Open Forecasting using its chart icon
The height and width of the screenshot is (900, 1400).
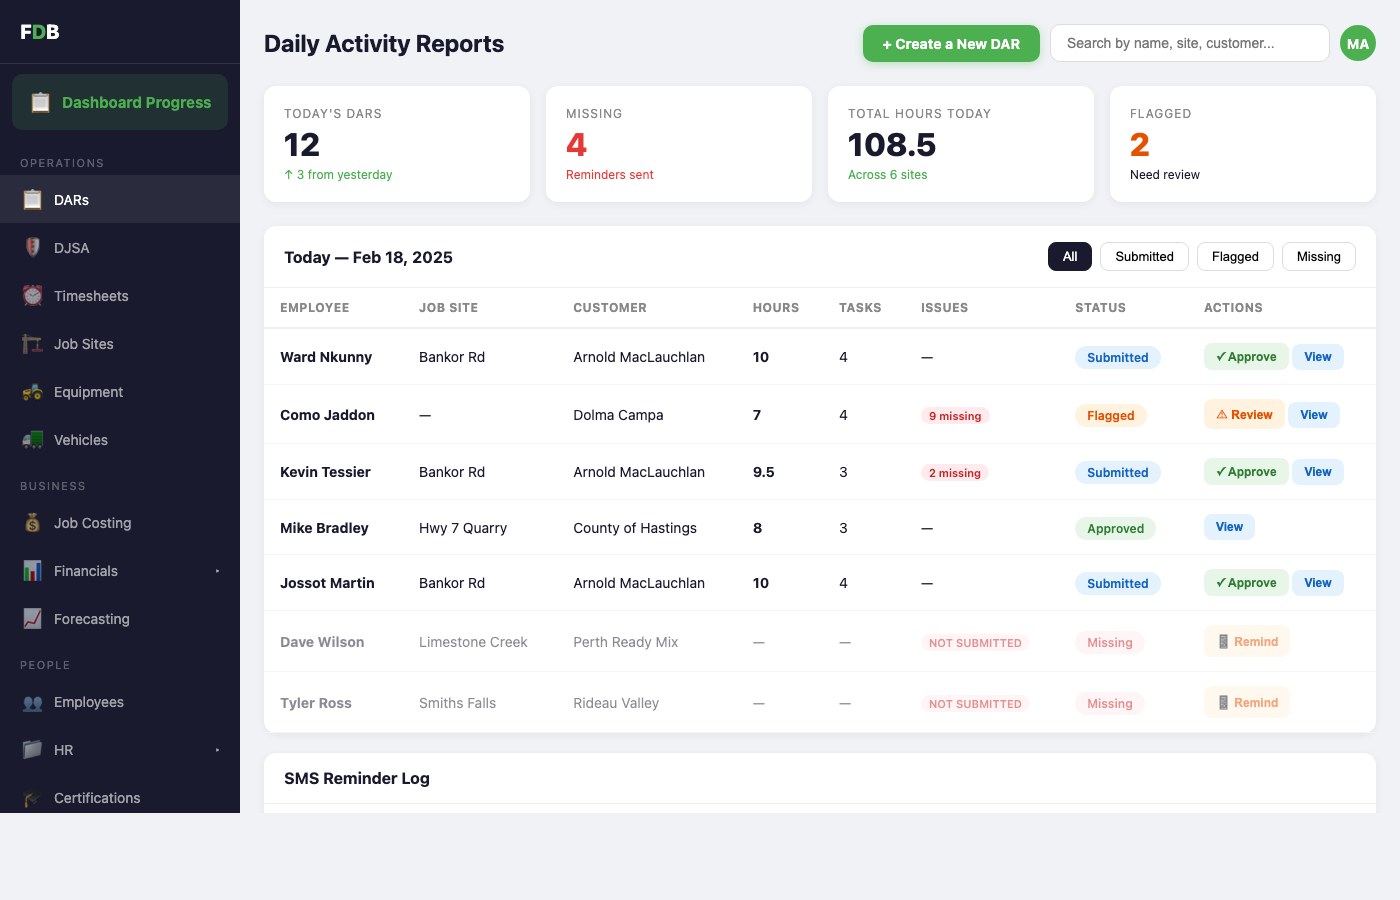(x=31, y=618)
